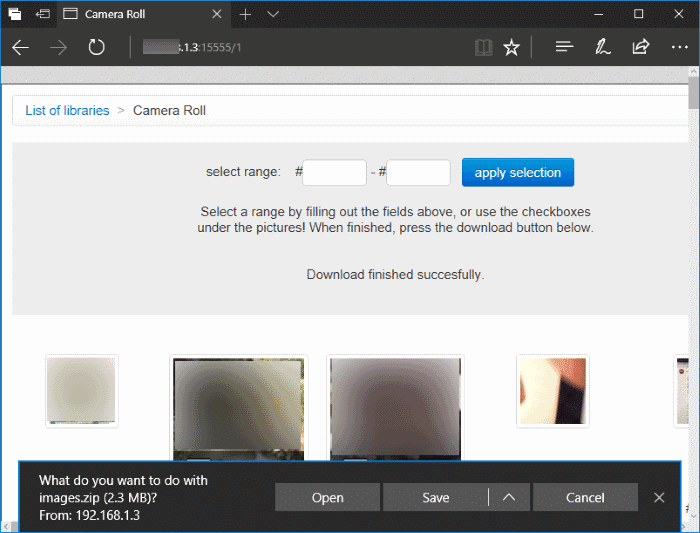Image resolution: width=700 pixels, height=533 pixels.
Task: Add page to favorites with star icon
Action: pos(512,47)
